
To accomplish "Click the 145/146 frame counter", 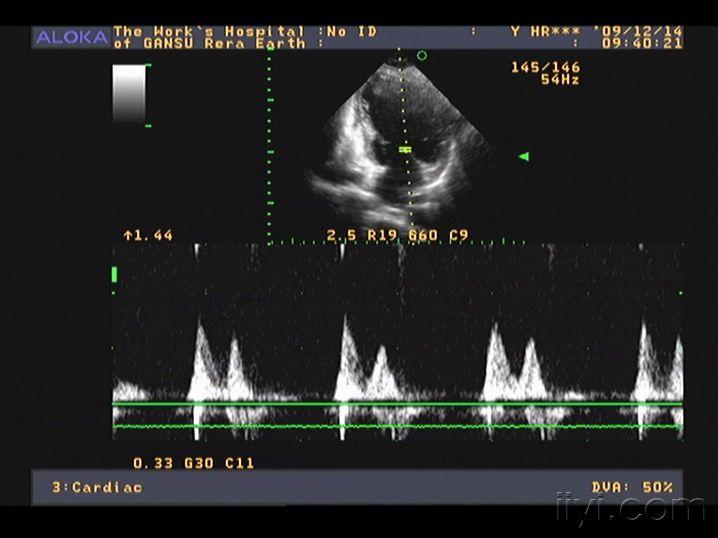I will coord(545,67).
